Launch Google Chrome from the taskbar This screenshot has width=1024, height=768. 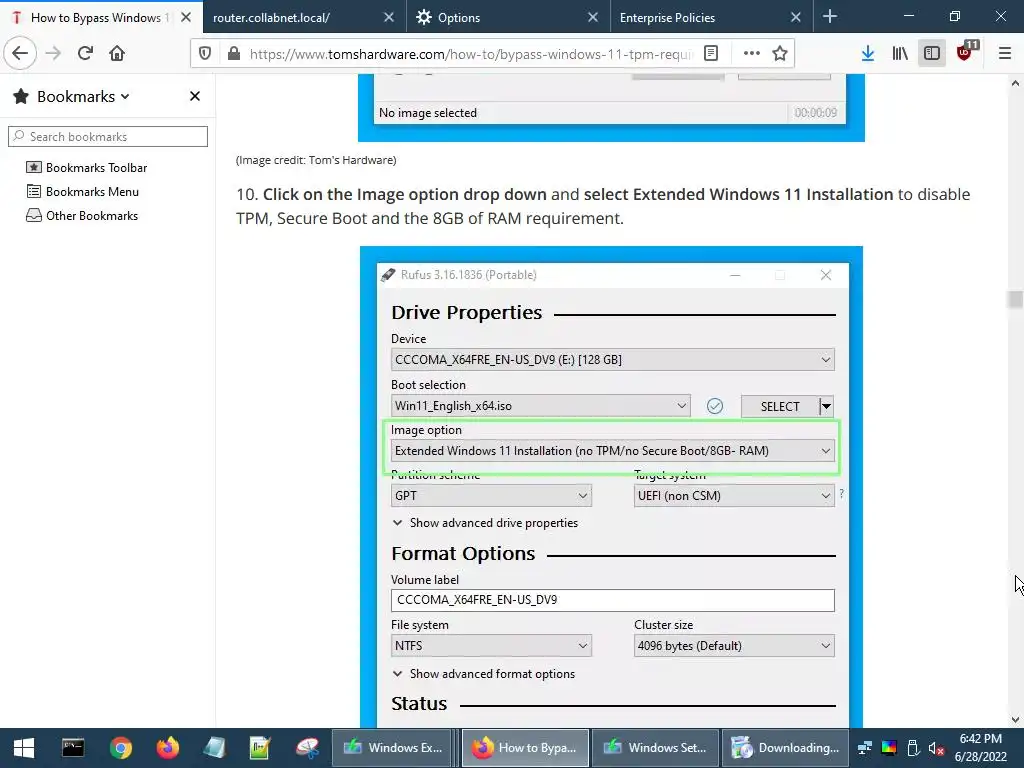click(121, 748)
